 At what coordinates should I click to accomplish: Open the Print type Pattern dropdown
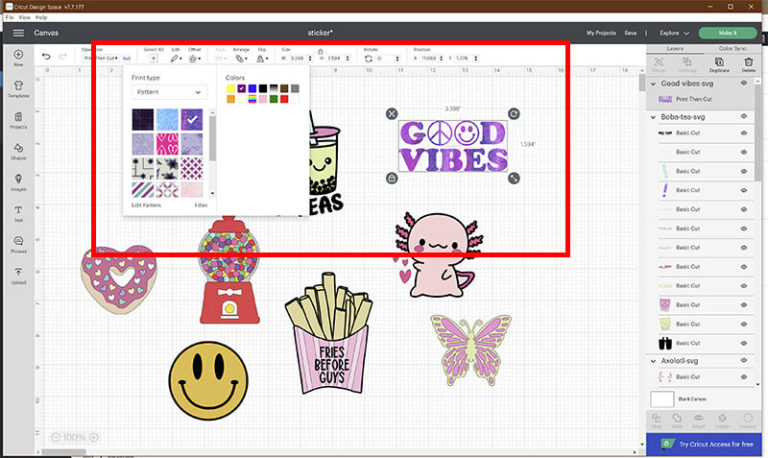pos(169,92)
